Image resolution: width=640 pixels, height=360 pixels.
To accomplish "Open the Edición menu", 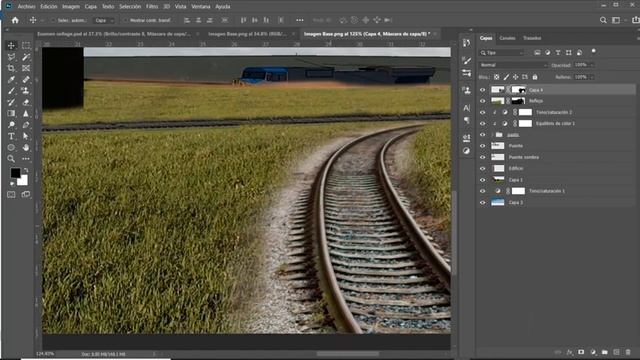I will pyautogui.click(x=49, y=7).
